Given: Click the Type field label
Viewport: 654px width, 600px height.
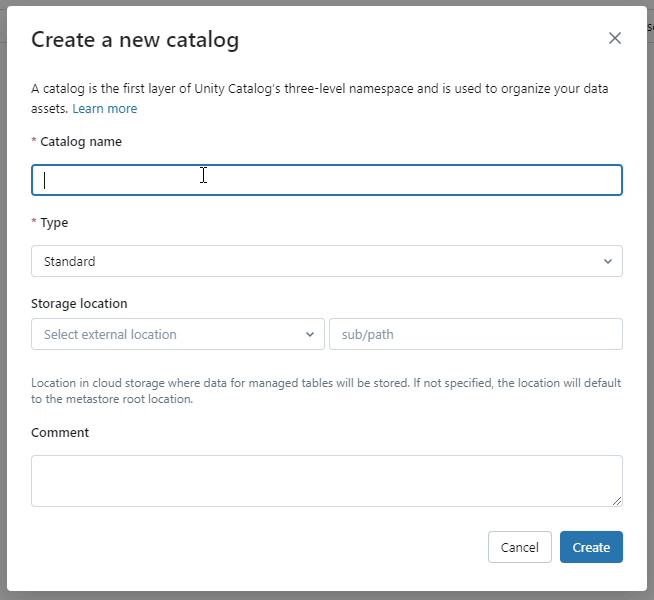Looking at the screenshot, I should (x=54, y=223).
